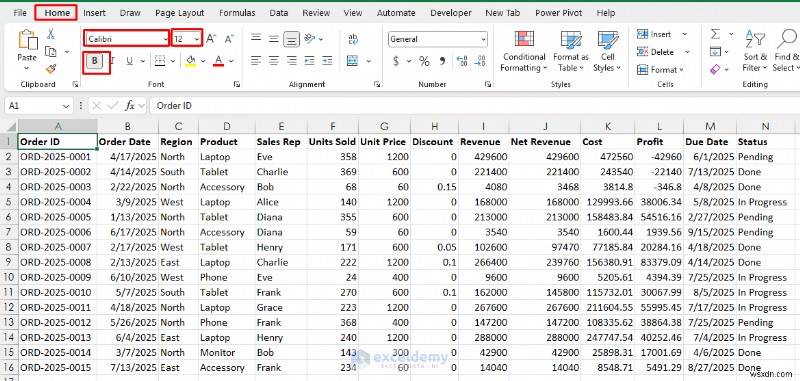Image resolution: width=800 pixels, height=381 pixels.
Task: Switch to the Data tab
Action: pyautogui.click(x=279, y=13)
